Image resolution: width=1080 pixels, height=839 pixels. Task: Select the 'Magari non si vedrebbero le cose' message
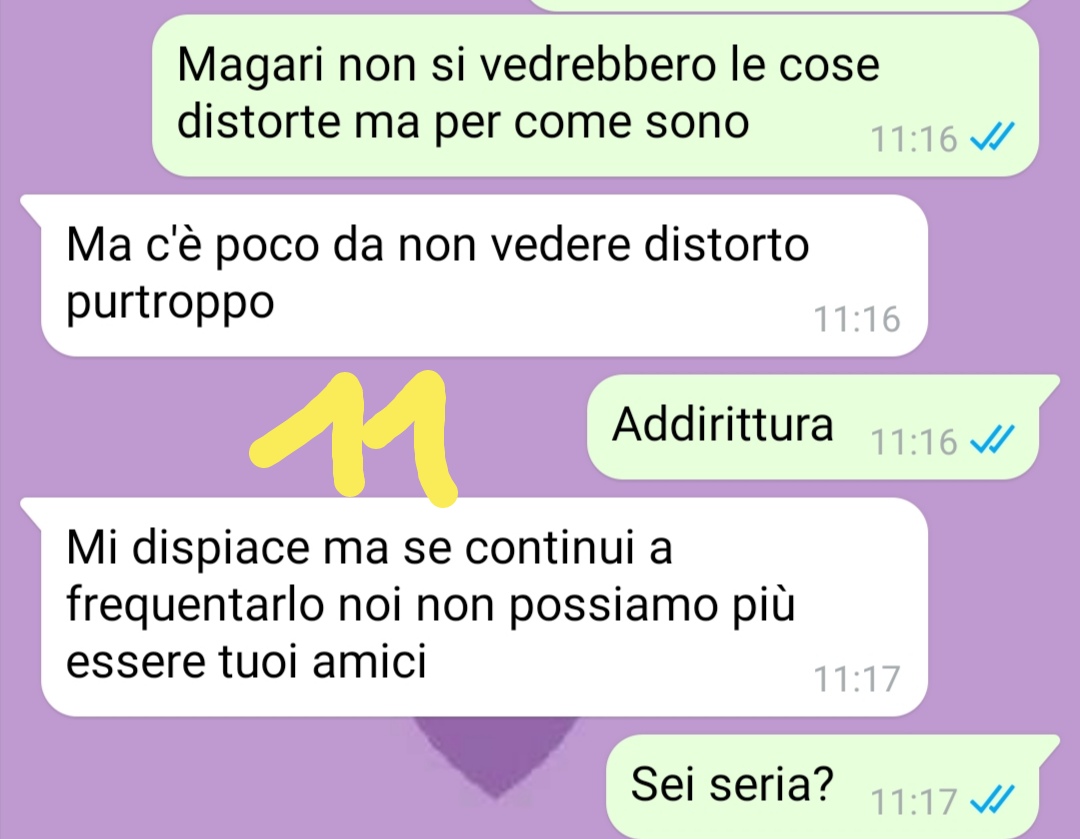[595, 96]
